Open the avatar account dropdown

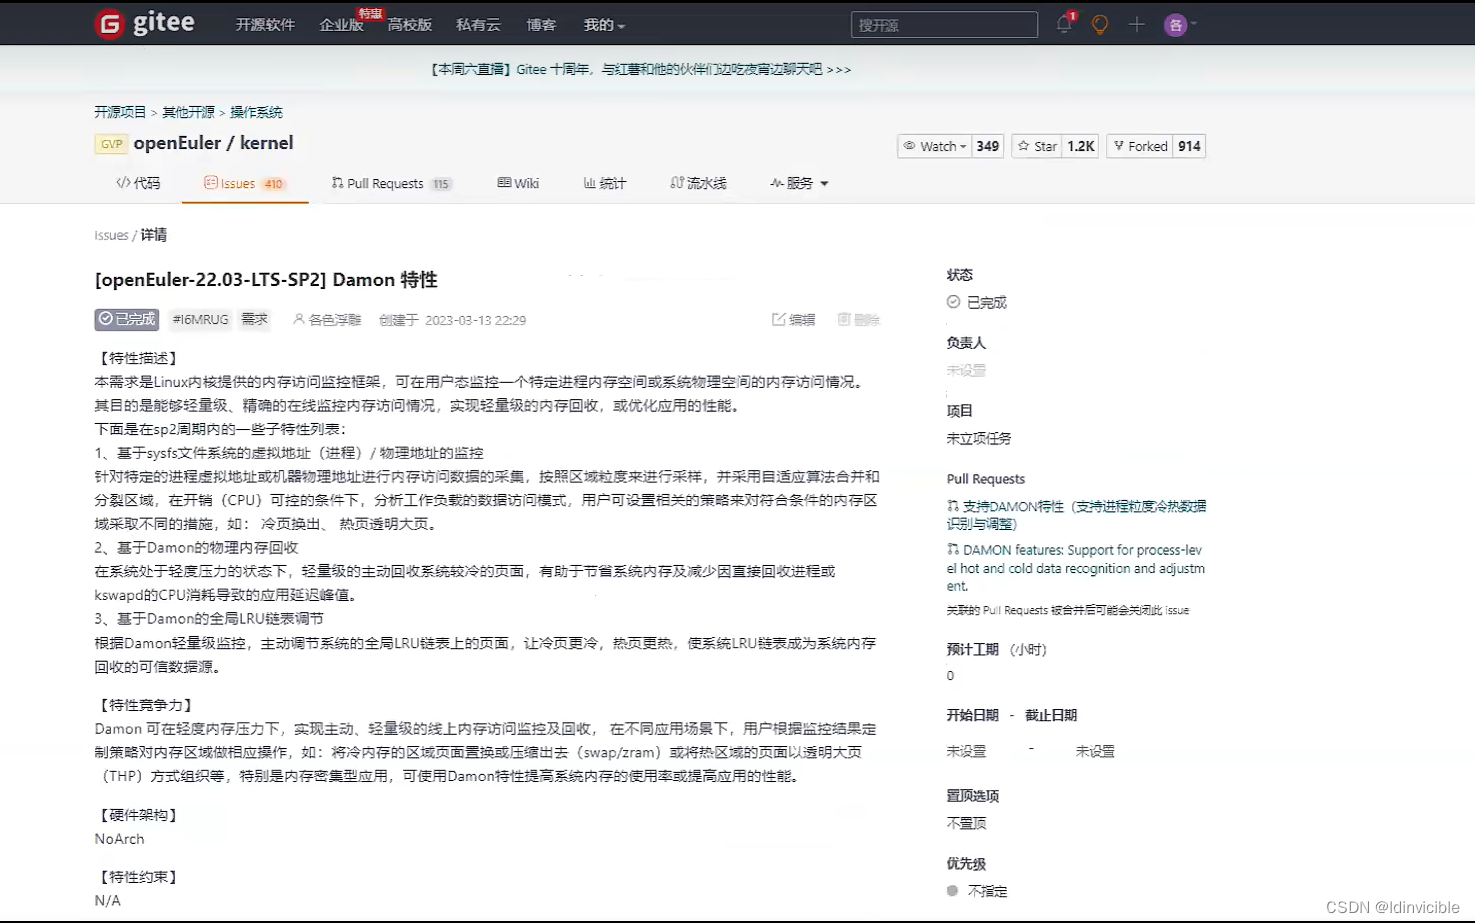[x=1178, y=24]
